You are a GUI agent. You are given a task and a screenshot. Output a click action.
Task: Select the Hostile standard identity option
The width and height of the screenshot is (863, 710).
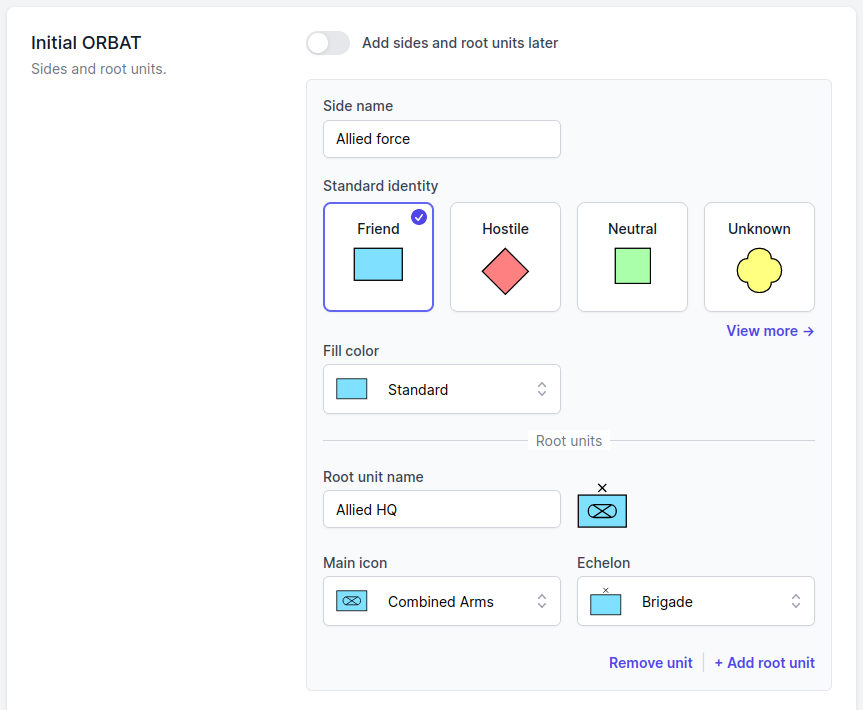(505, 257)
